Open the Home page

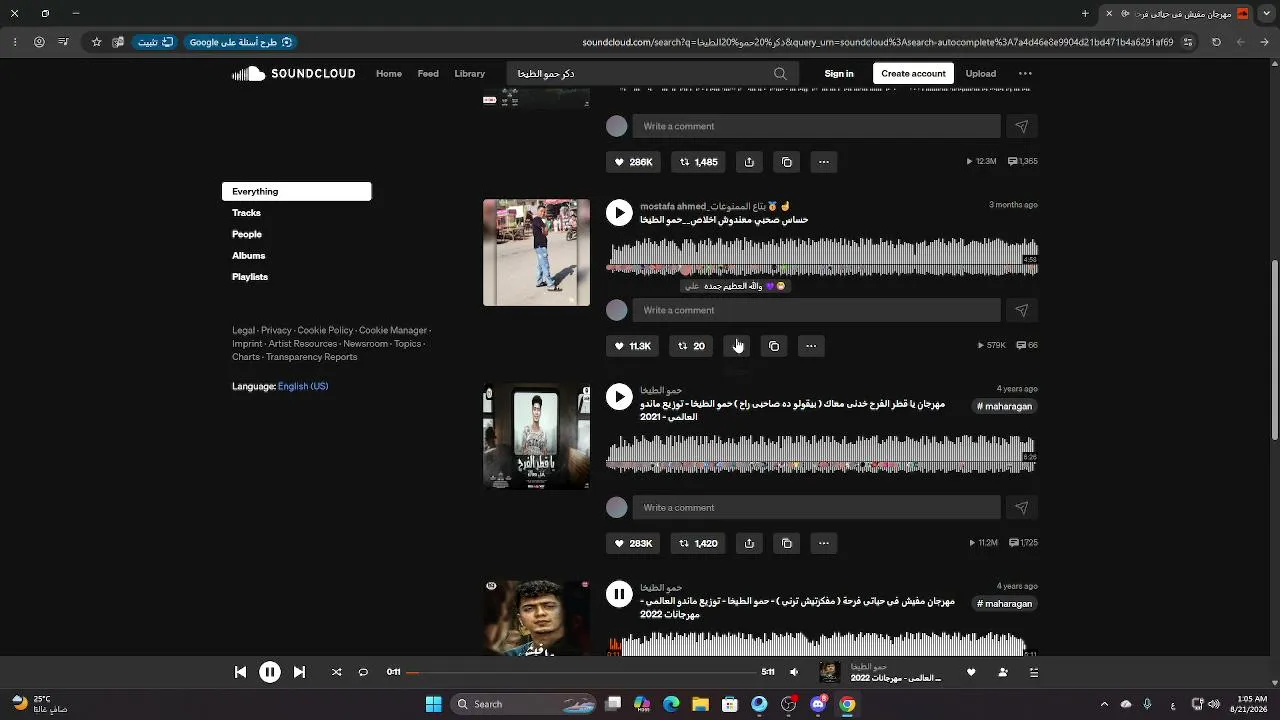point(389,74)
